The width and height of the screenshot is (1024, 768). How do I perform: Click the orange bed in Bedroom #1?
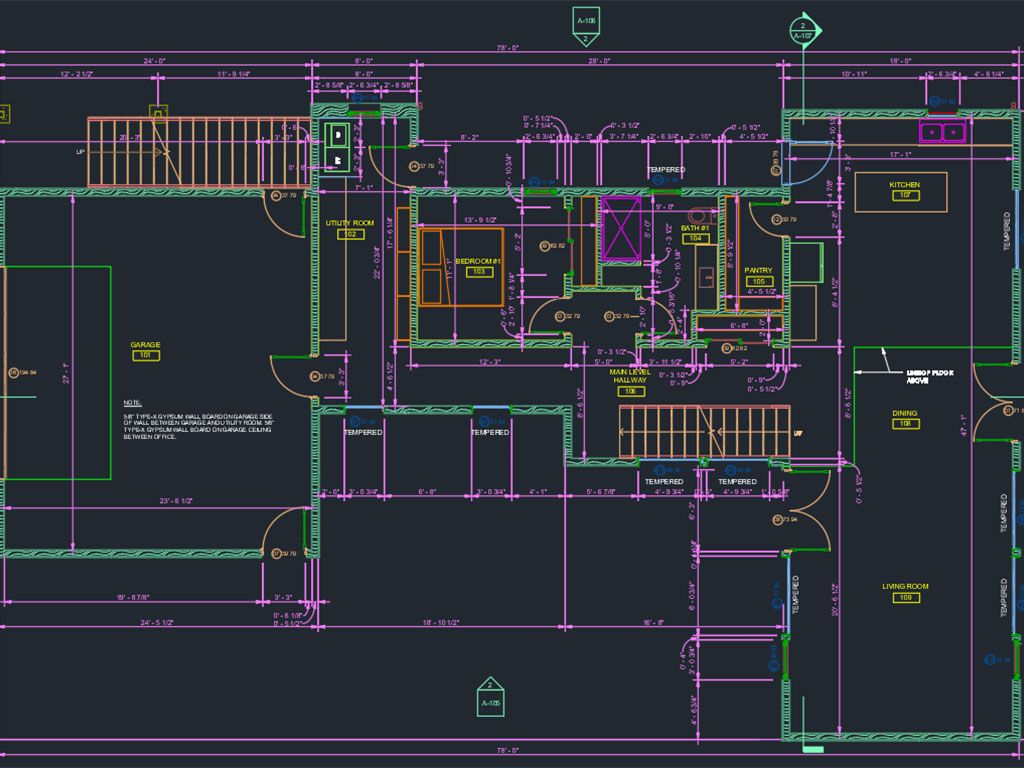[x=460, y=267]
